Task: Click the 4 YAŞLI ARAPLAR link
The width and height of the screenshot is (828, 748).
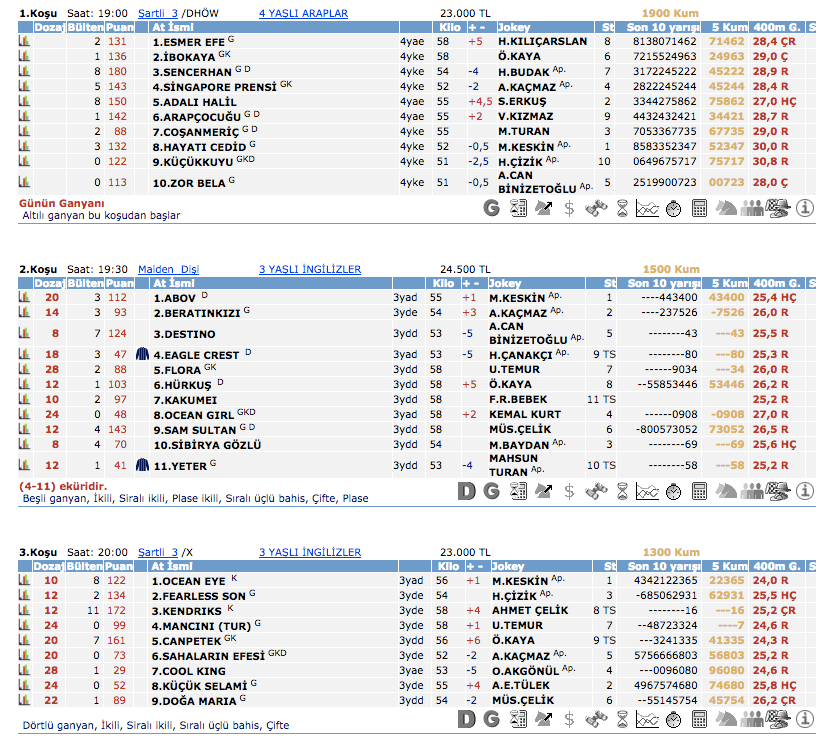Action: click(x=303, y=13)
